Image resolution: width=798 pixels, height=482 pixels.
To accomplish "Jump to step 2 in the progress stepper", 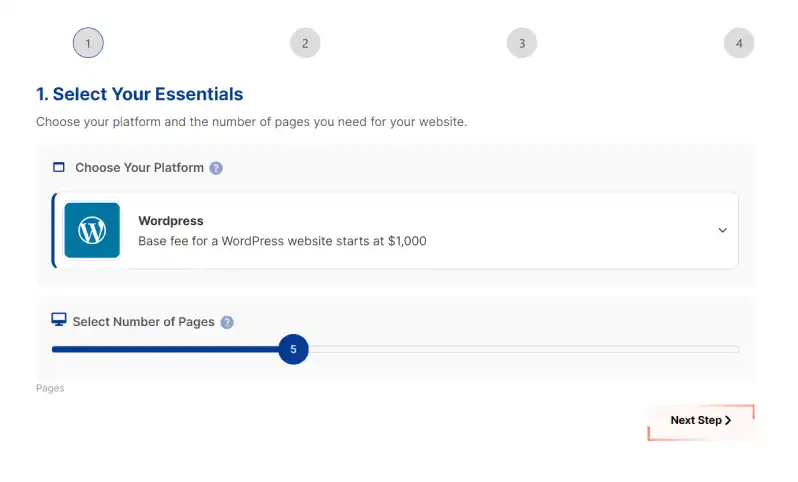I will 305,43.
